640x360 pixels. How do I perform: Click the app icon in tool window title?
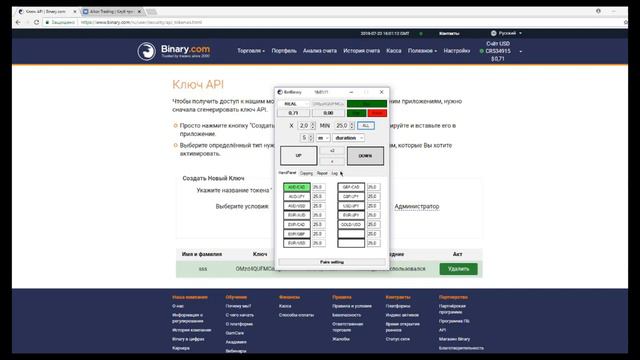(x=280, y=92)
